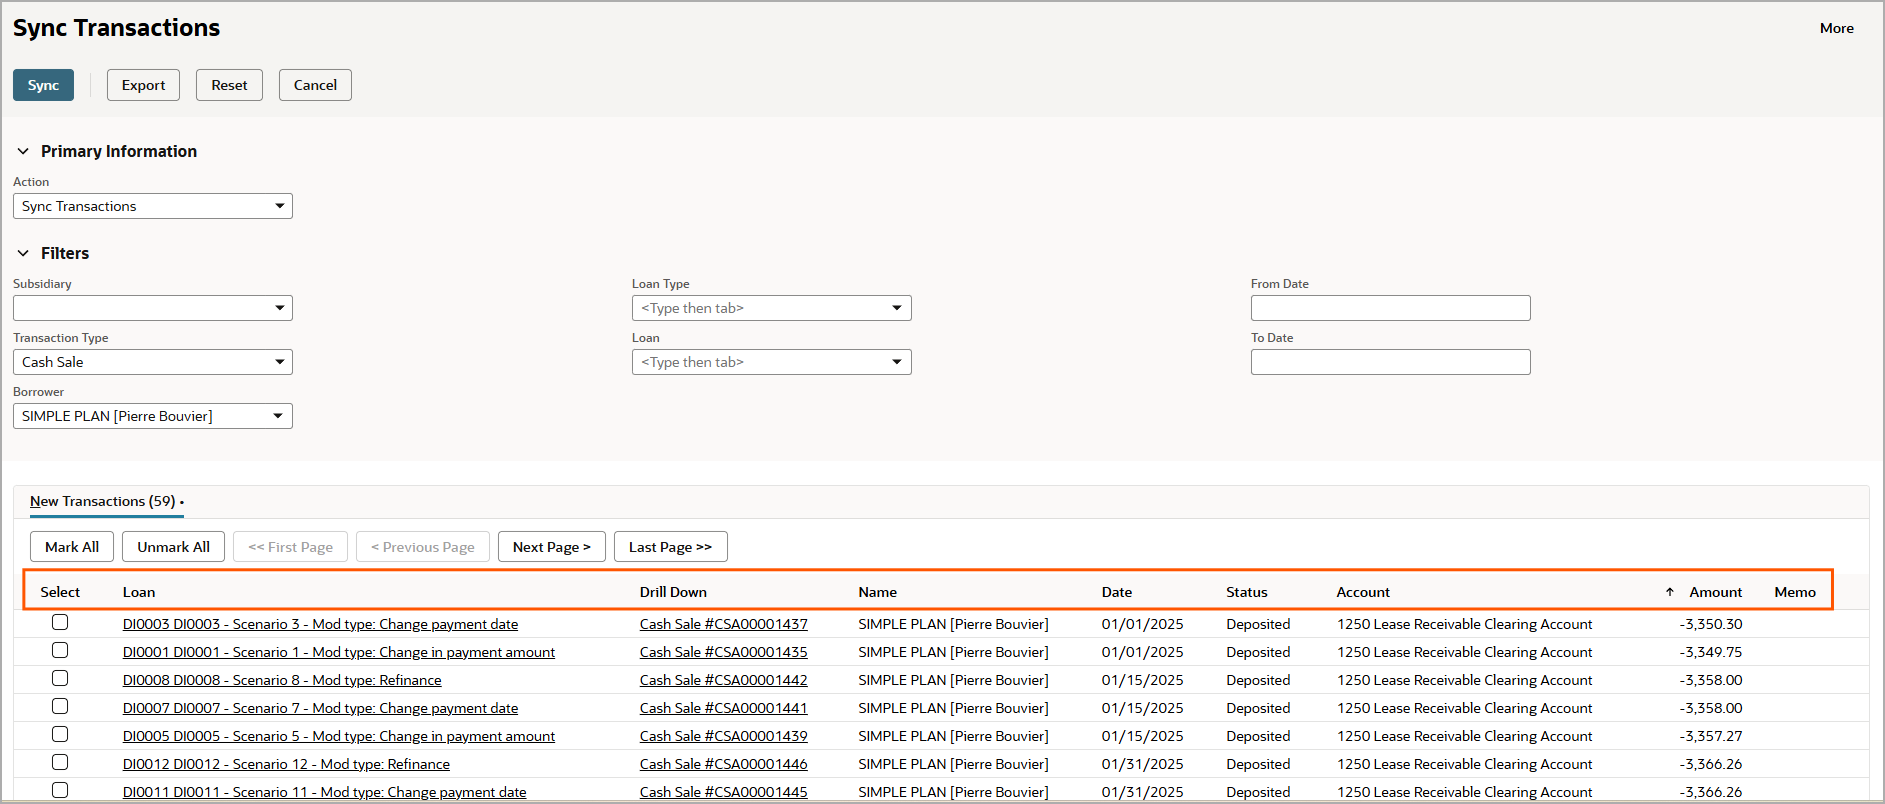Click the Sync button
Viewport: 1885px width, 804px height.
43,85
